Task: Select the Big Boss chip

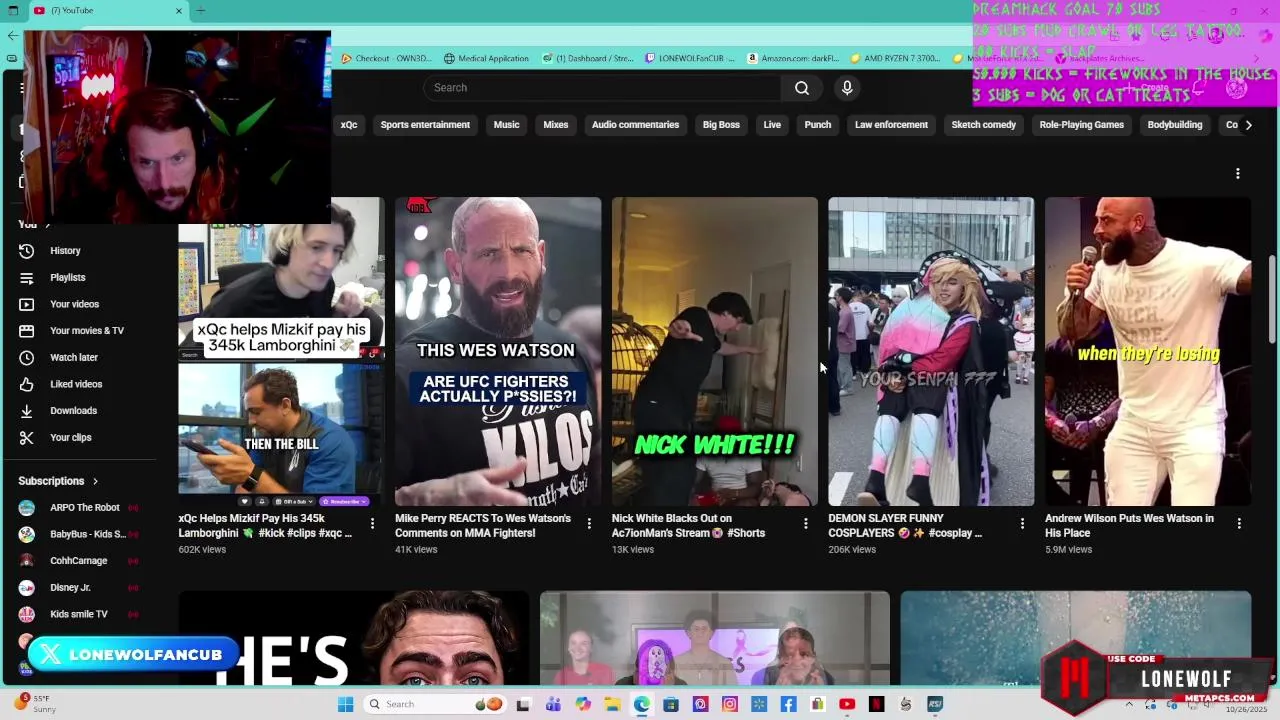Action: (721, 125)
